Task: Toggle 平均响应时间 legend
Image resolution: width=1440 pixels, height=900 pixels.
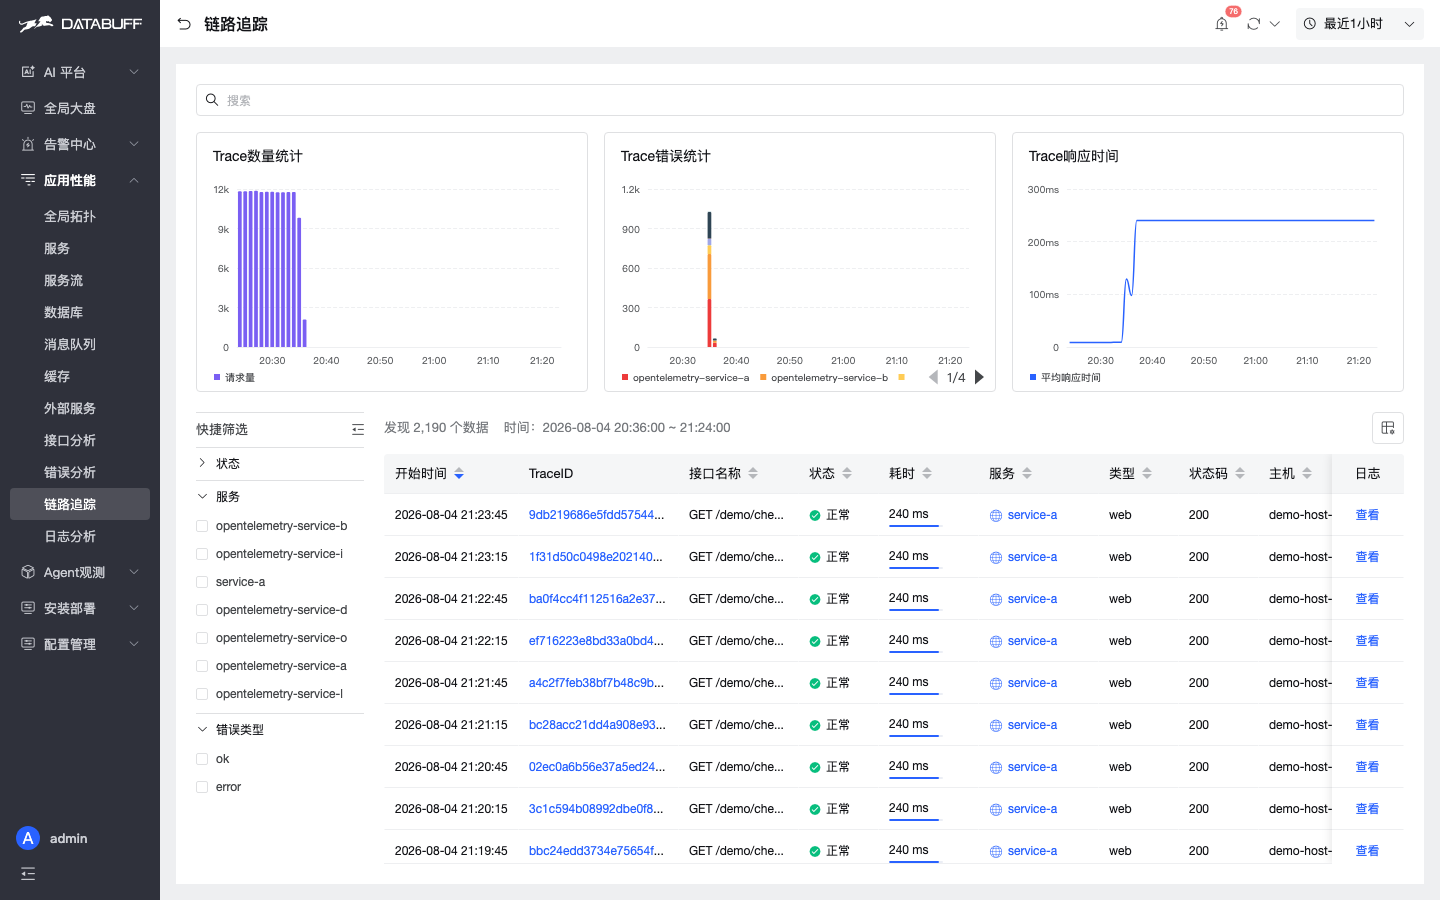Action: (1065, 377)
